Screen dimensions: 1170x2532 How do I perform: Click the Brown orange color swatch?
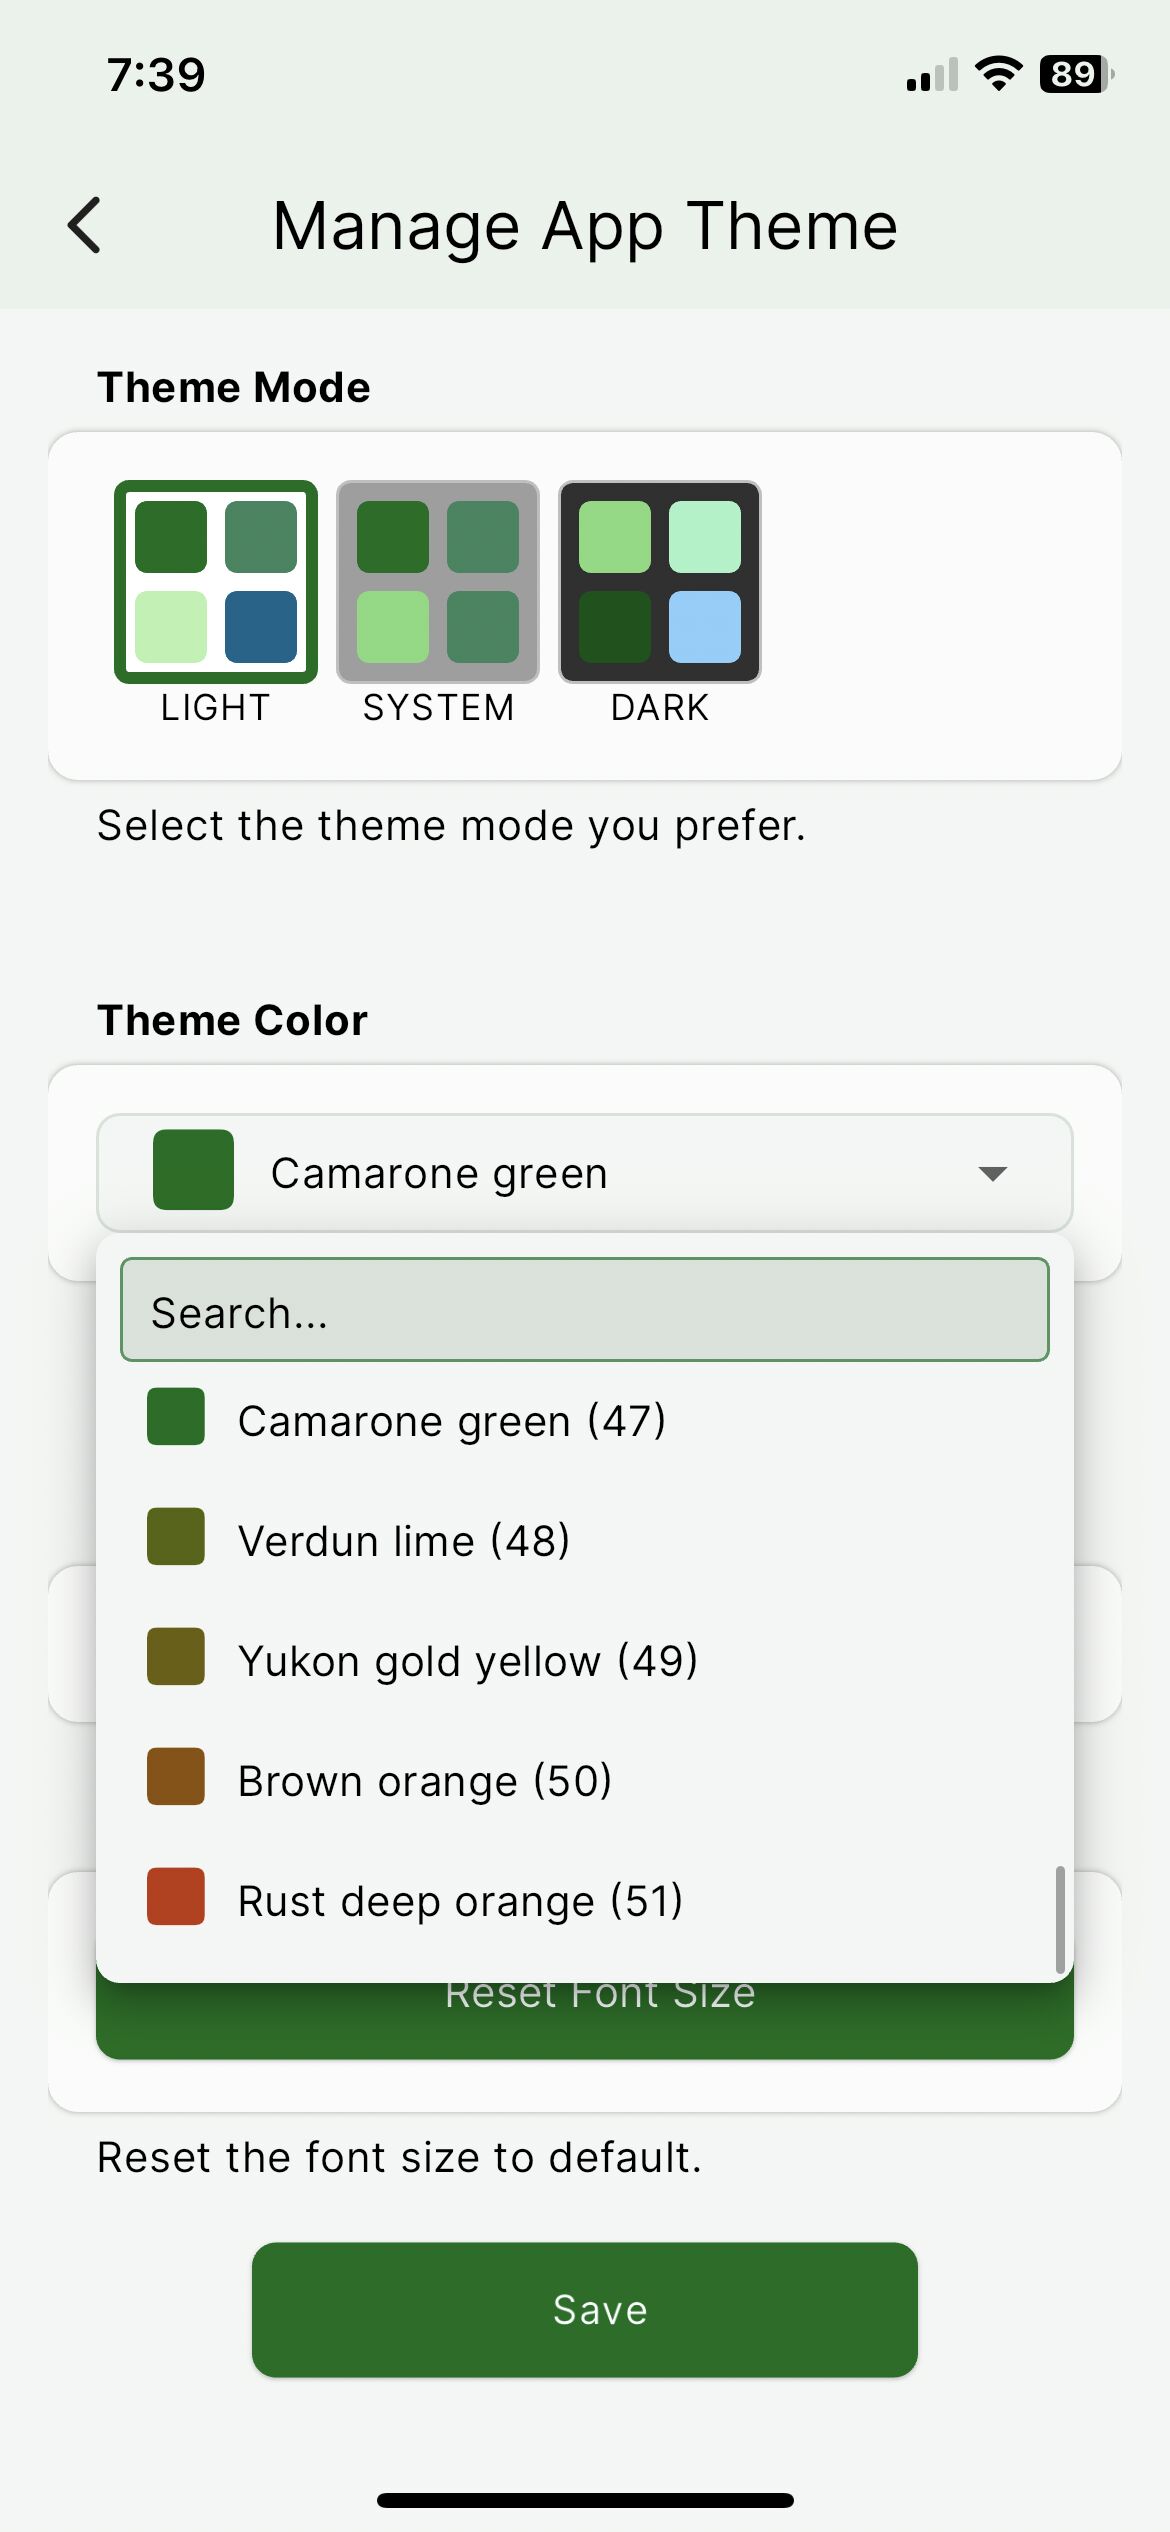(x=176, y=1776)
